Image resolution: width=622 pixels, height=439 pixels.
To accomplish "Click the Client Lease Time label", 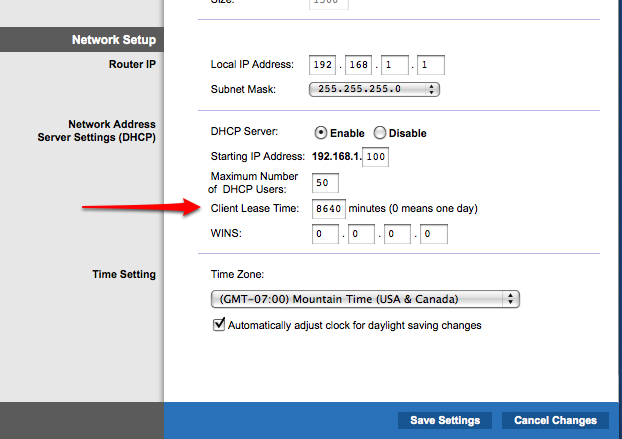I will click(255, 209).
